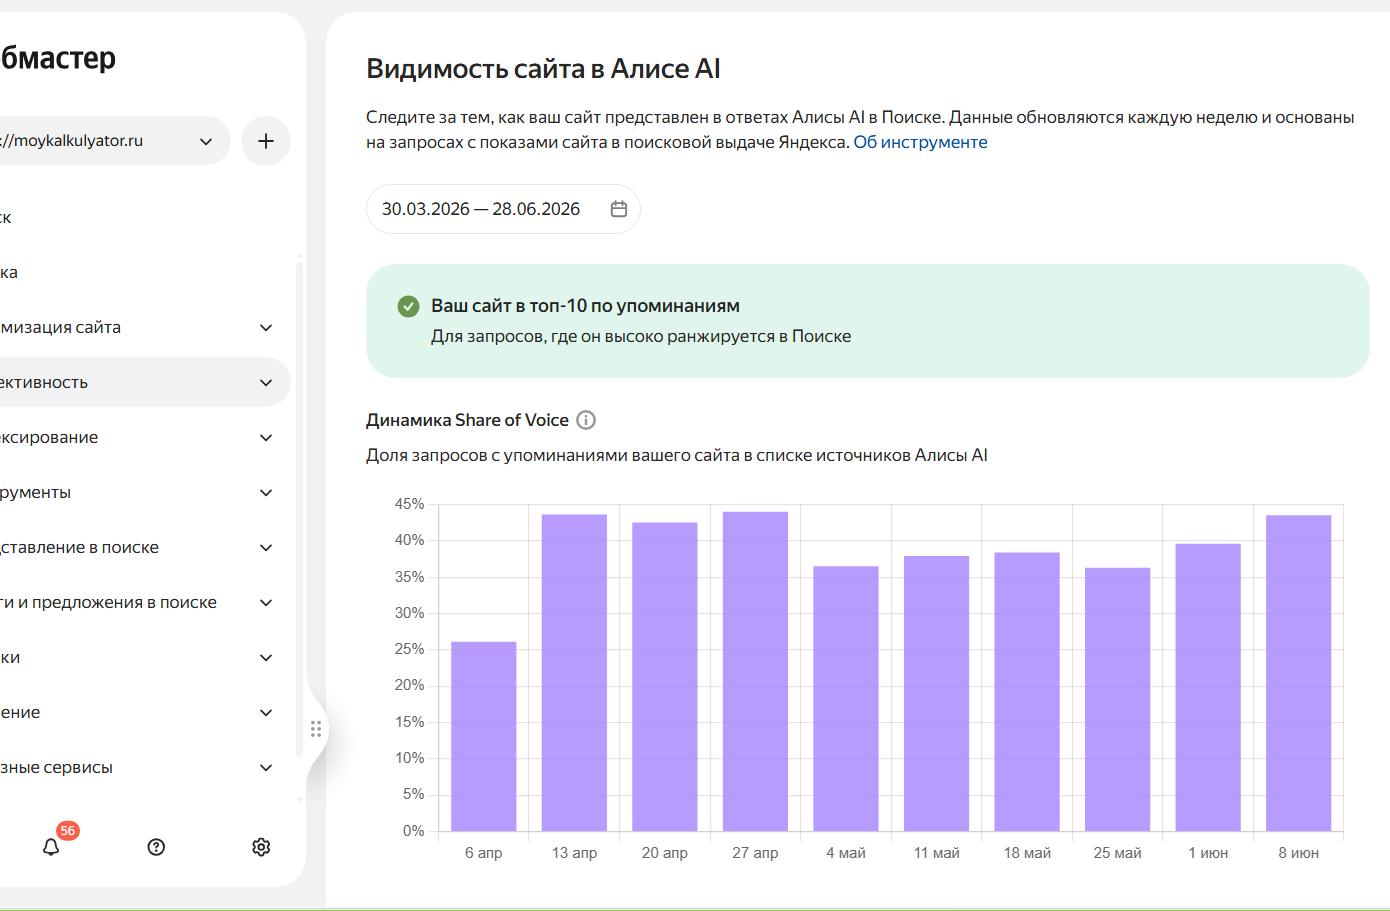Click the sidebar resize grip dots
This screenshot has height=911, width=1390.
(316, 729)
